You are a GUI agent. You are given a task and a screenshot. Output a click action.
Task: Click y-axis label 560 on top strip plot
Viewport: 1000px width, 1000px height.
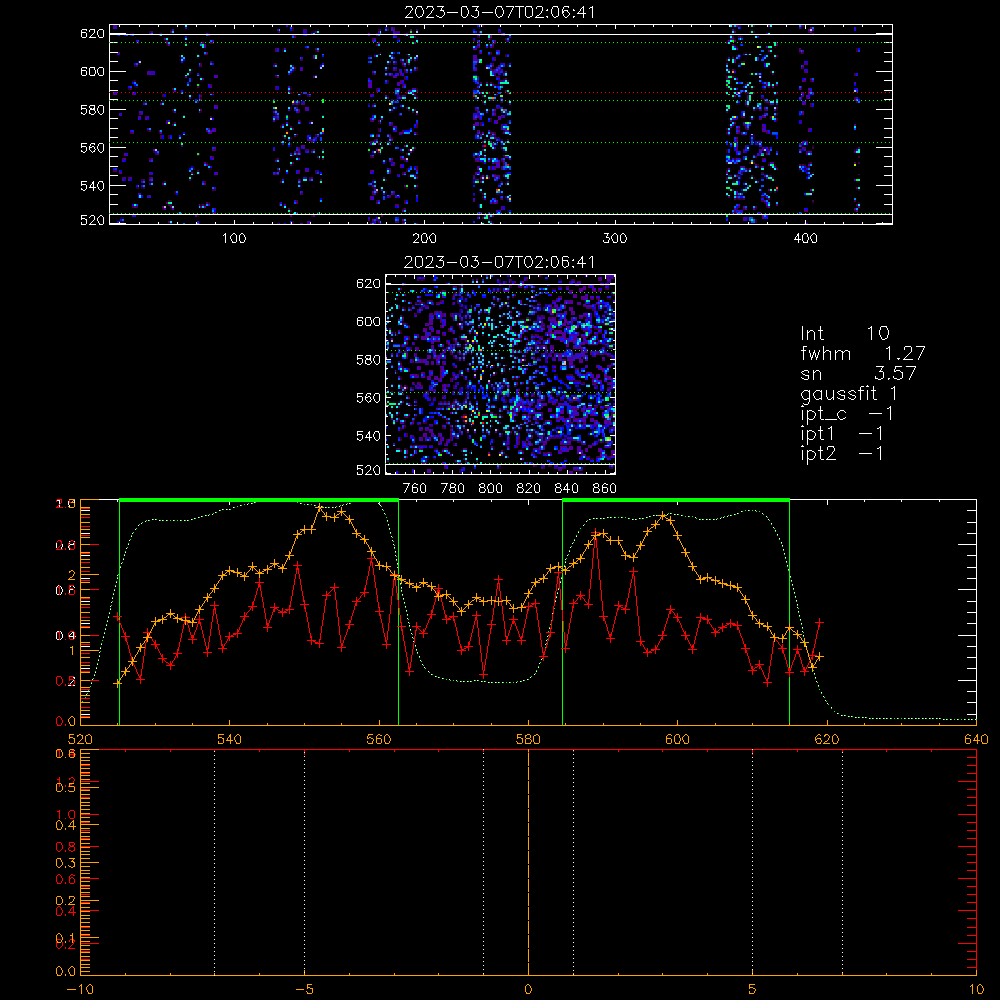(x=92, y=147)
